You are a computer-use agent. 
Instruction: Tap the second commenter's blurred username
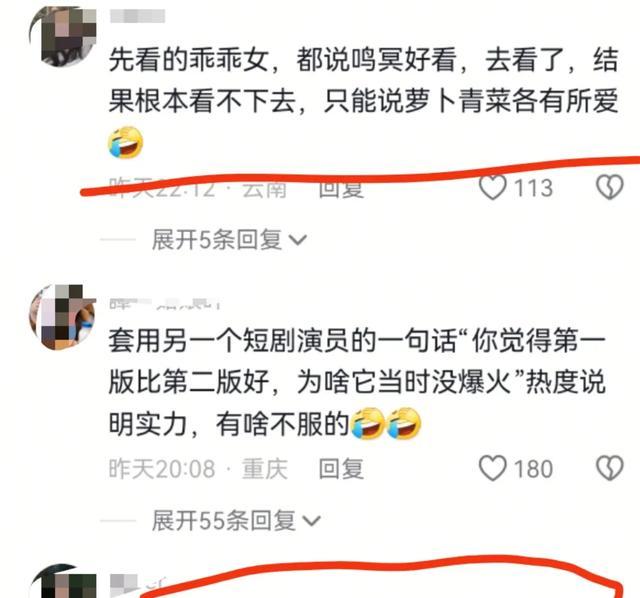(x=165, y=304)
